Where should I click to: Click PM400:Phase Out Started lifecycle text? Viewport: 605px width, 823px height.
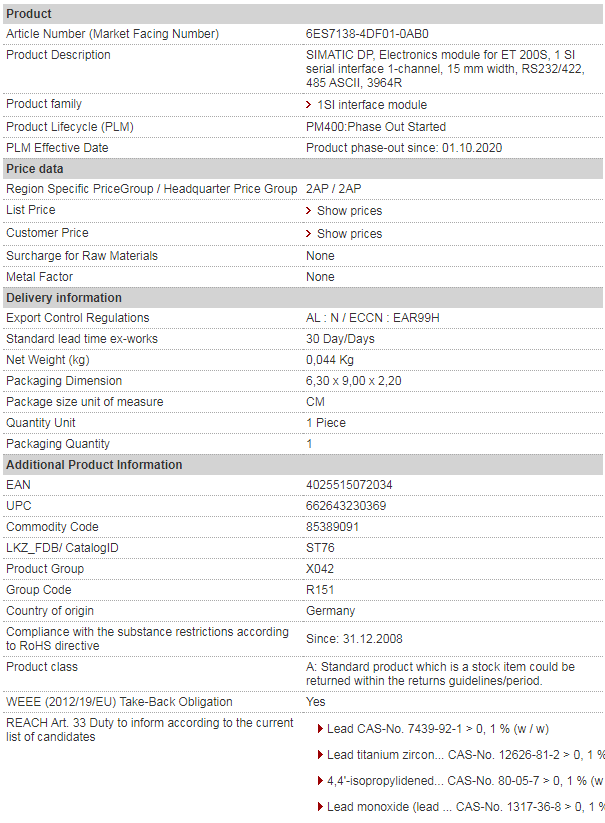coord(376,127)
